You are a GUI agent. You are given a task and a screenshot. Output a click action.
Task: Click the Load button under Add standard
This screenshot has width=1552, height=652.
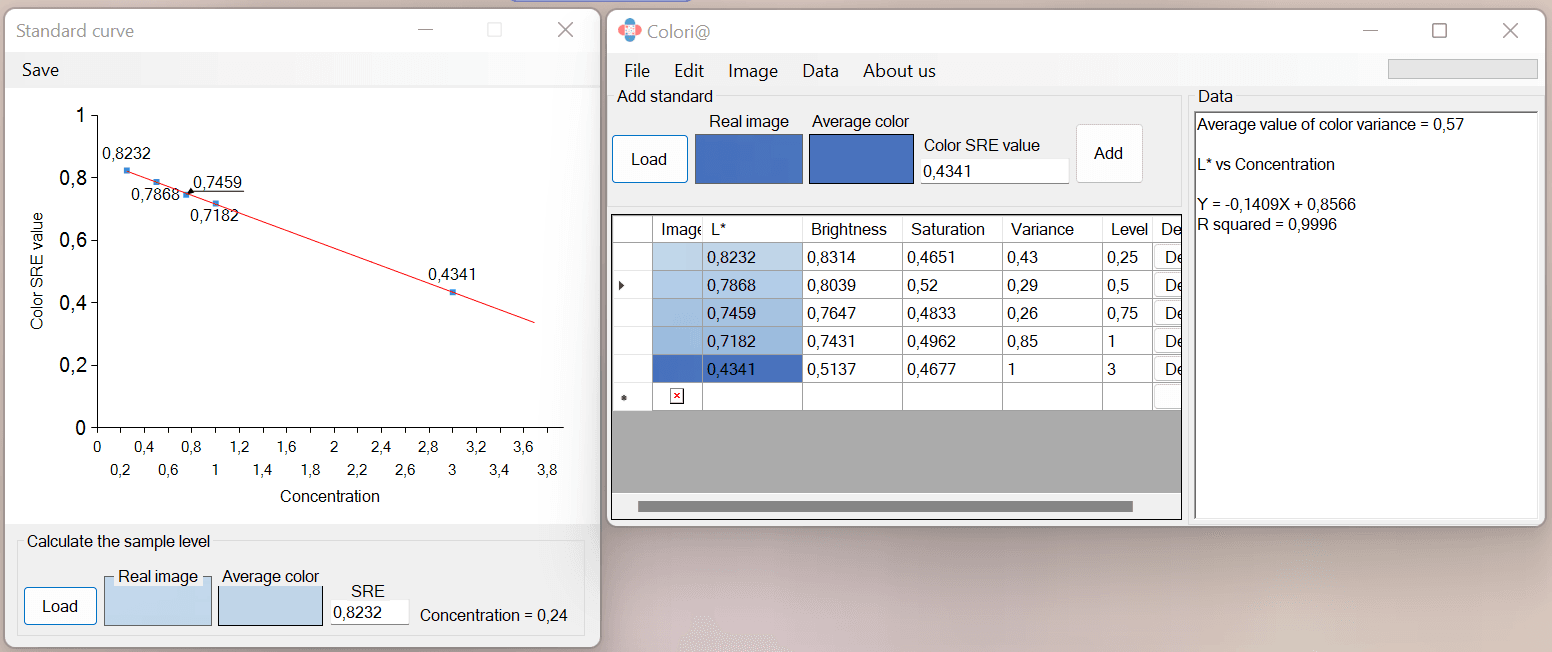coord(649,158)
